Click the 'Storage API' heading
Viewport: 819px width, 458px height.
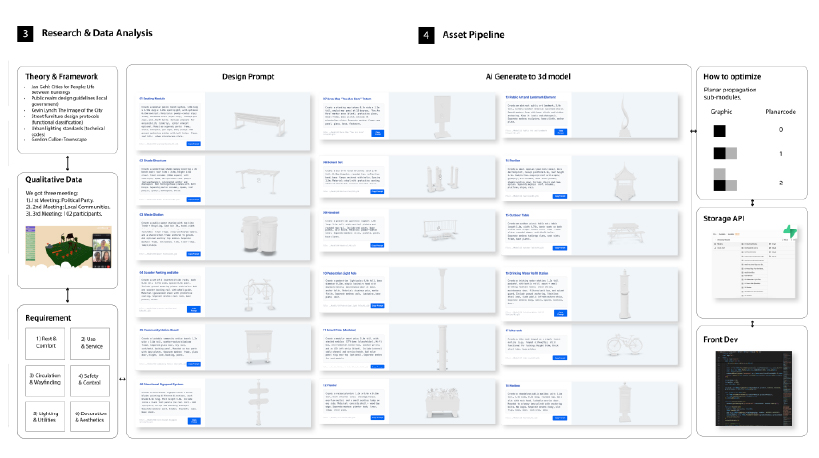(723, 219)
